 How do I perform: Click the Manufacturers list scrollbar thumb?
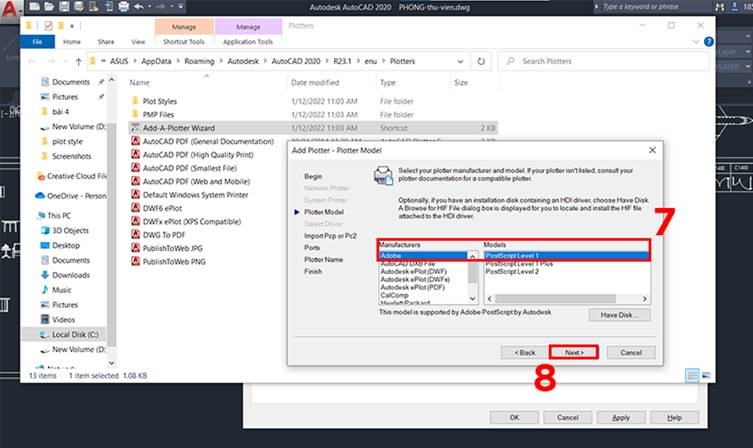coord(473,272)
